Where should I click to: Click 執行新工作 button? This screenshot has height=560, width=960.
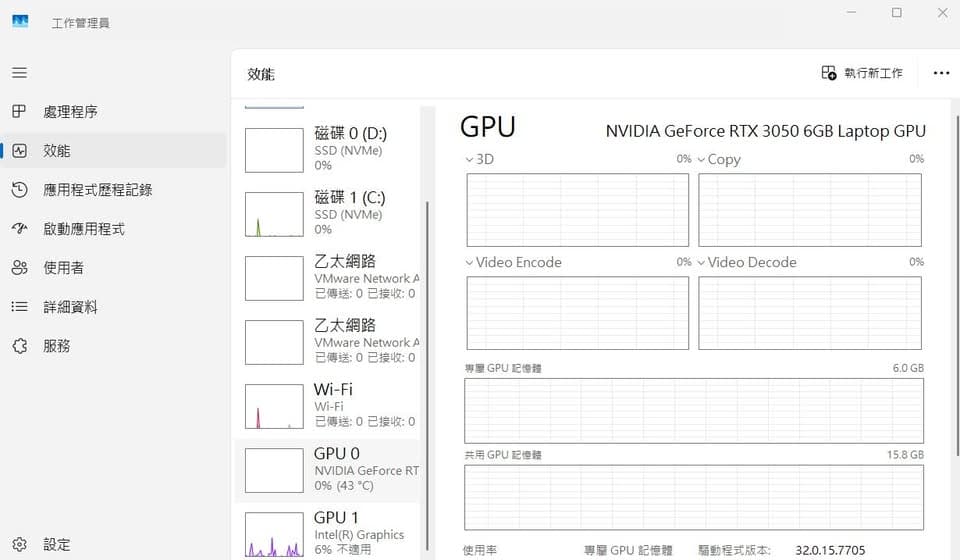point(862,73)
